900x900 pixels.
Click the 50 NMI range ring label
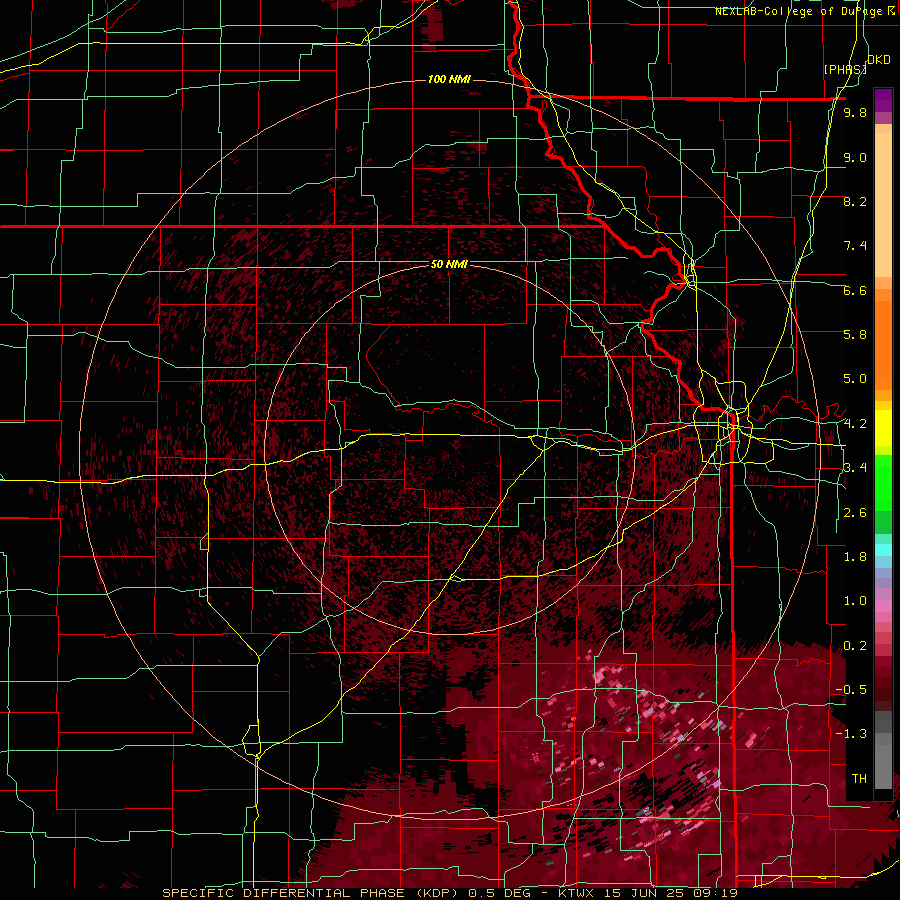coord(449,264)
